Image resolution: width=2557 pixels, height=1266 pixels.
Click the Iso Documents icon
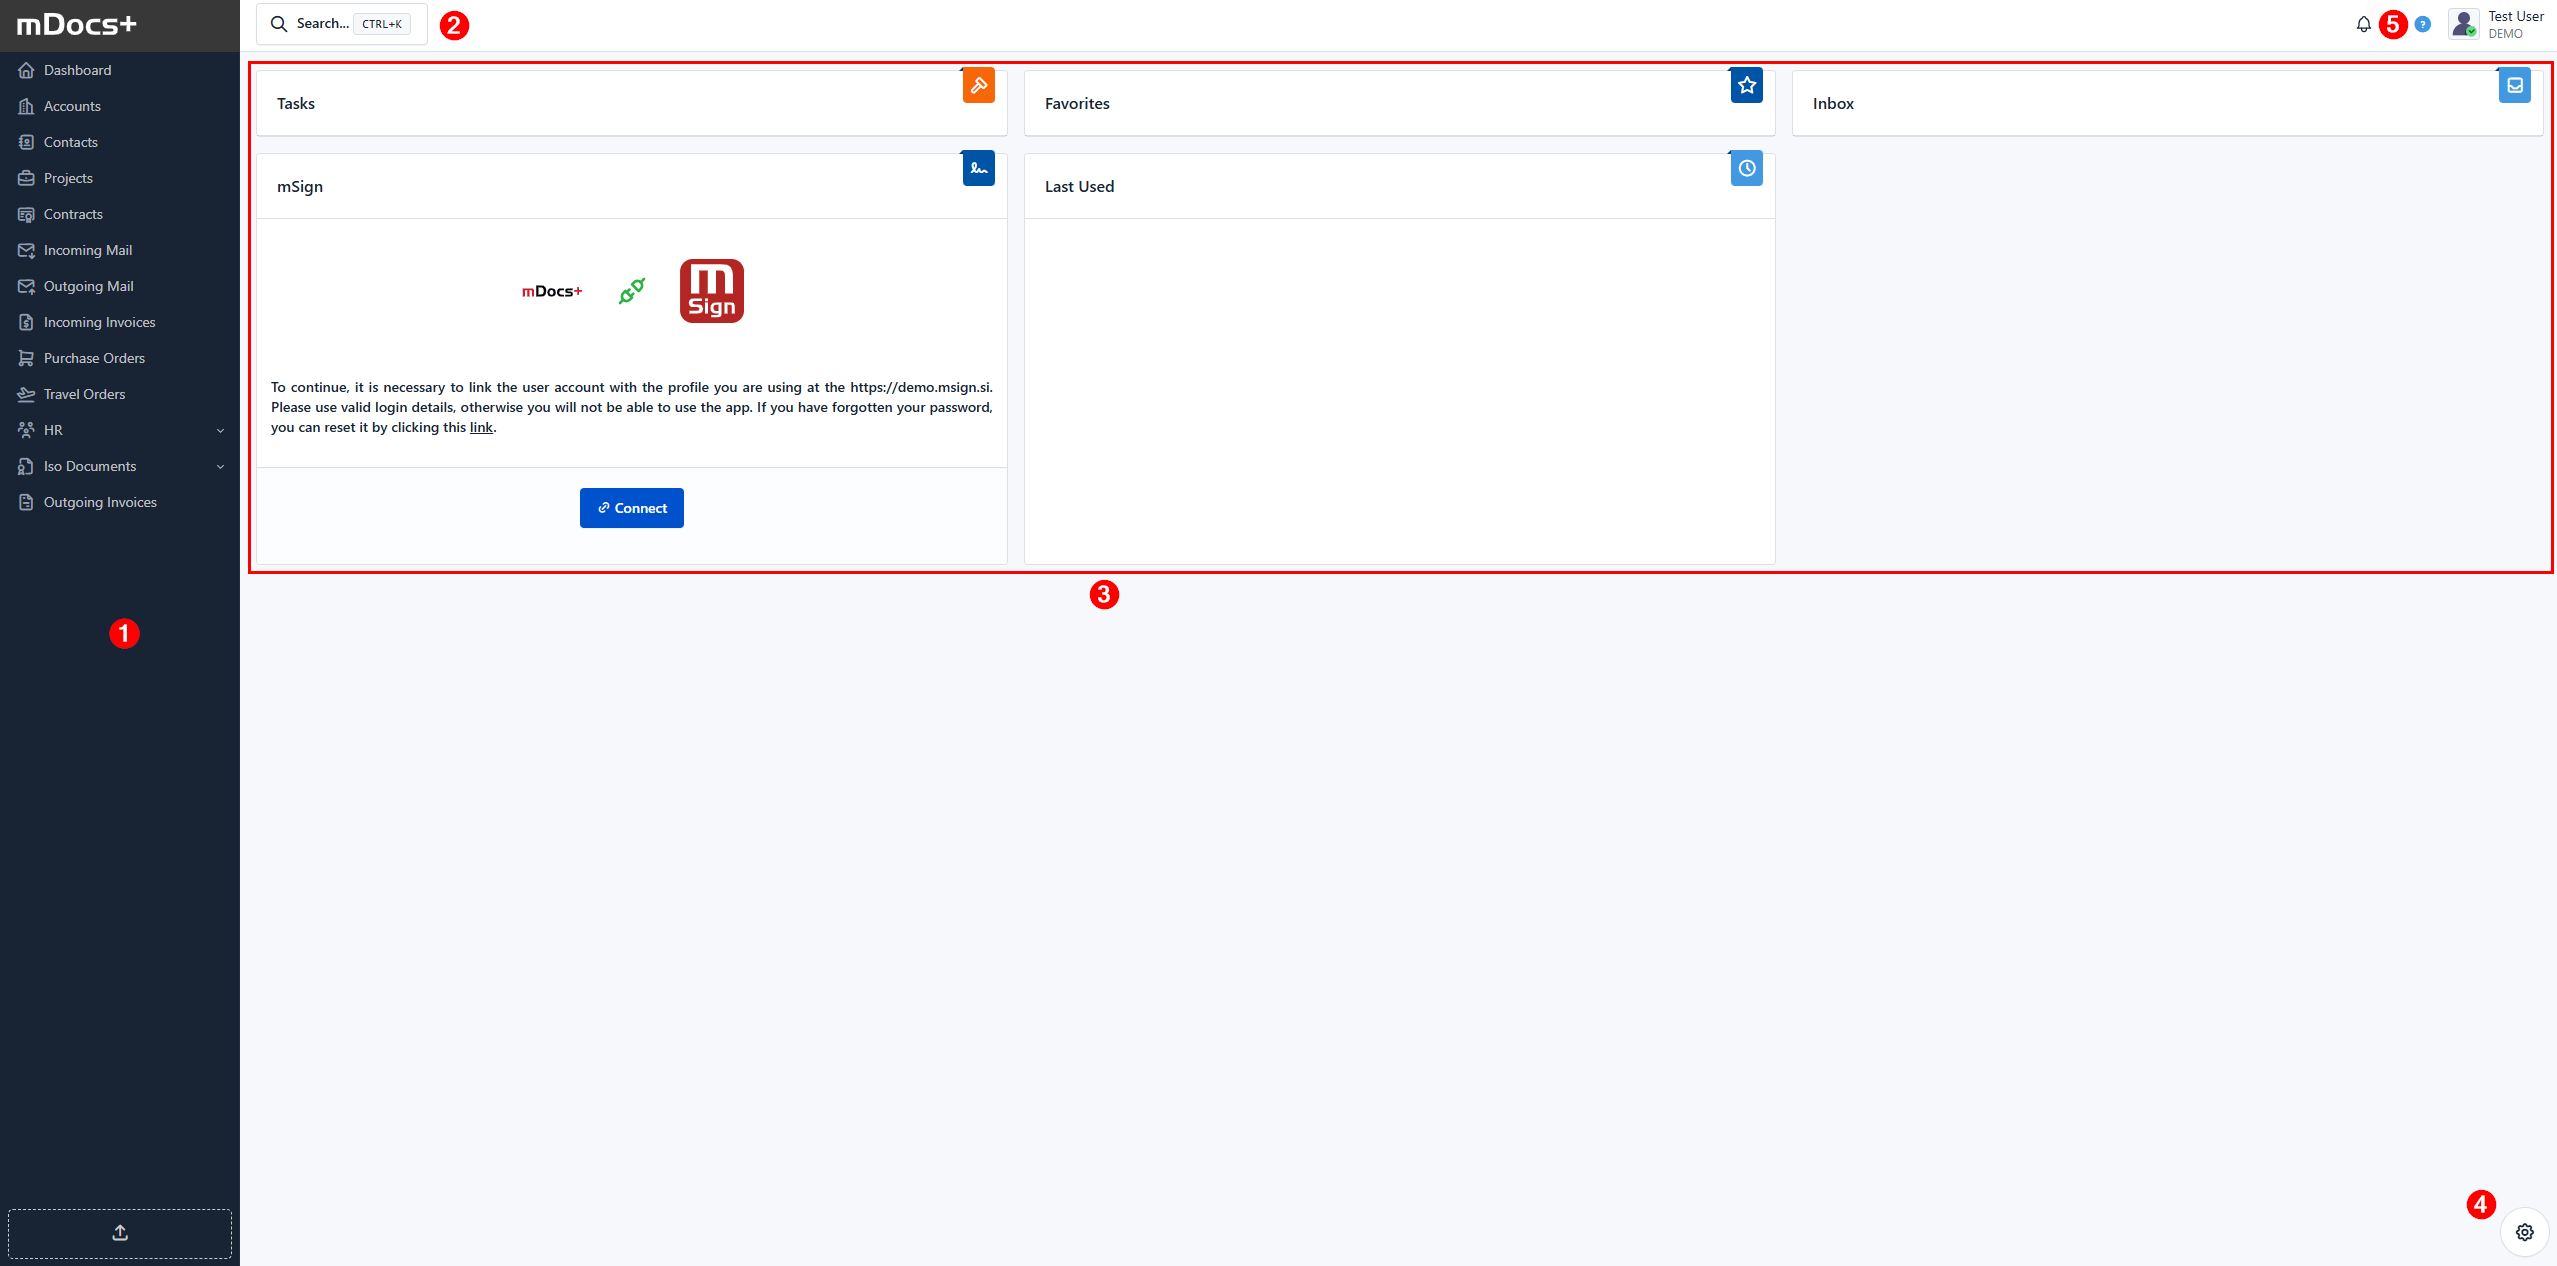pyautogui.click(x=26, y=466)
